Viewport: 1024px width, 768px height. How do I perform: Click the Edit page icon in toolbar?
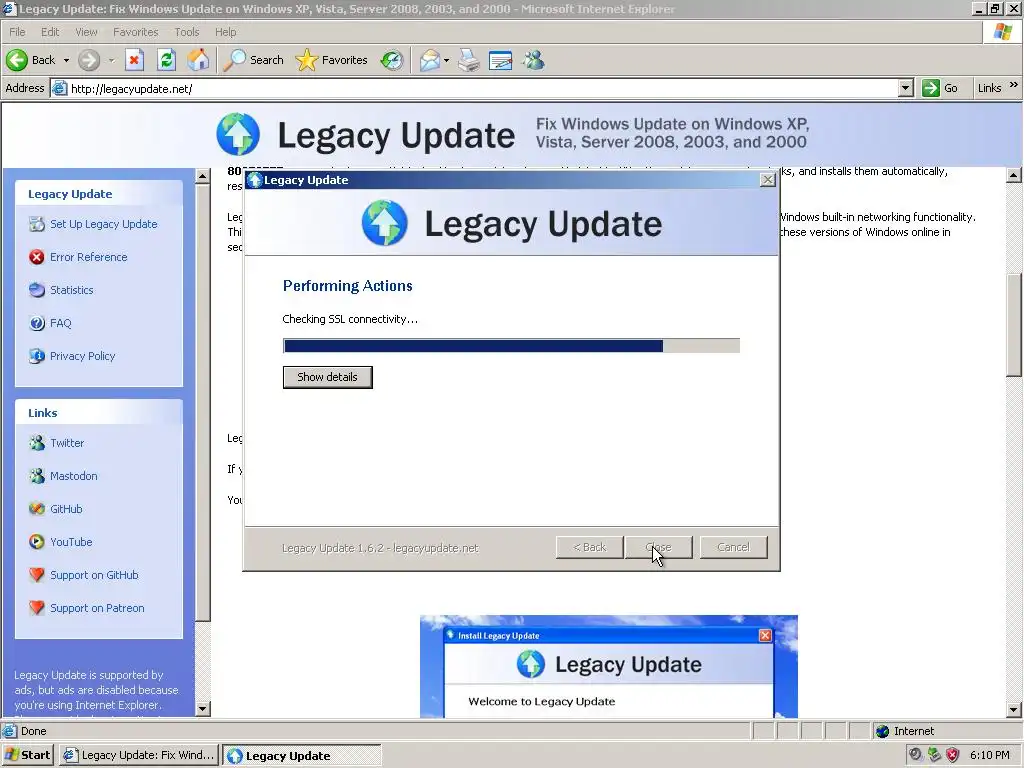[500, 60]
